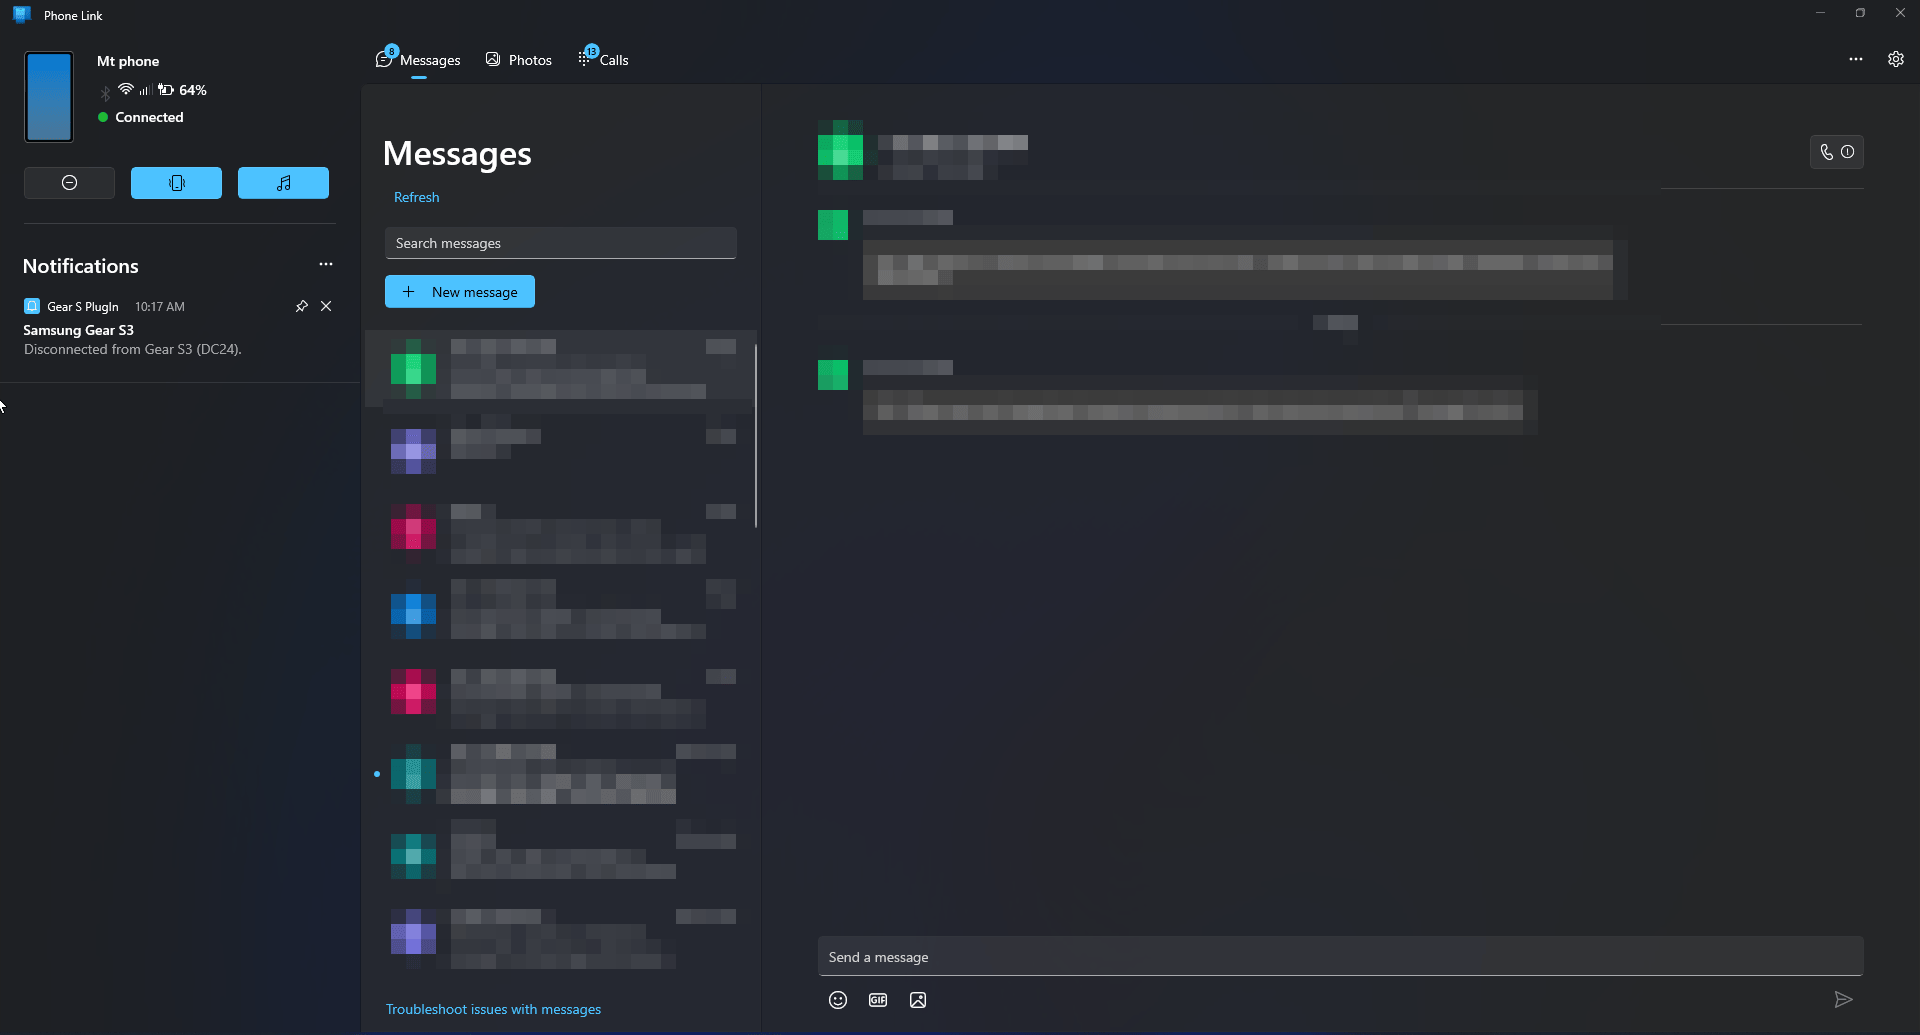Select the Messages tab
This screenshot has width=1920, height=1035.
coord(419,60)
